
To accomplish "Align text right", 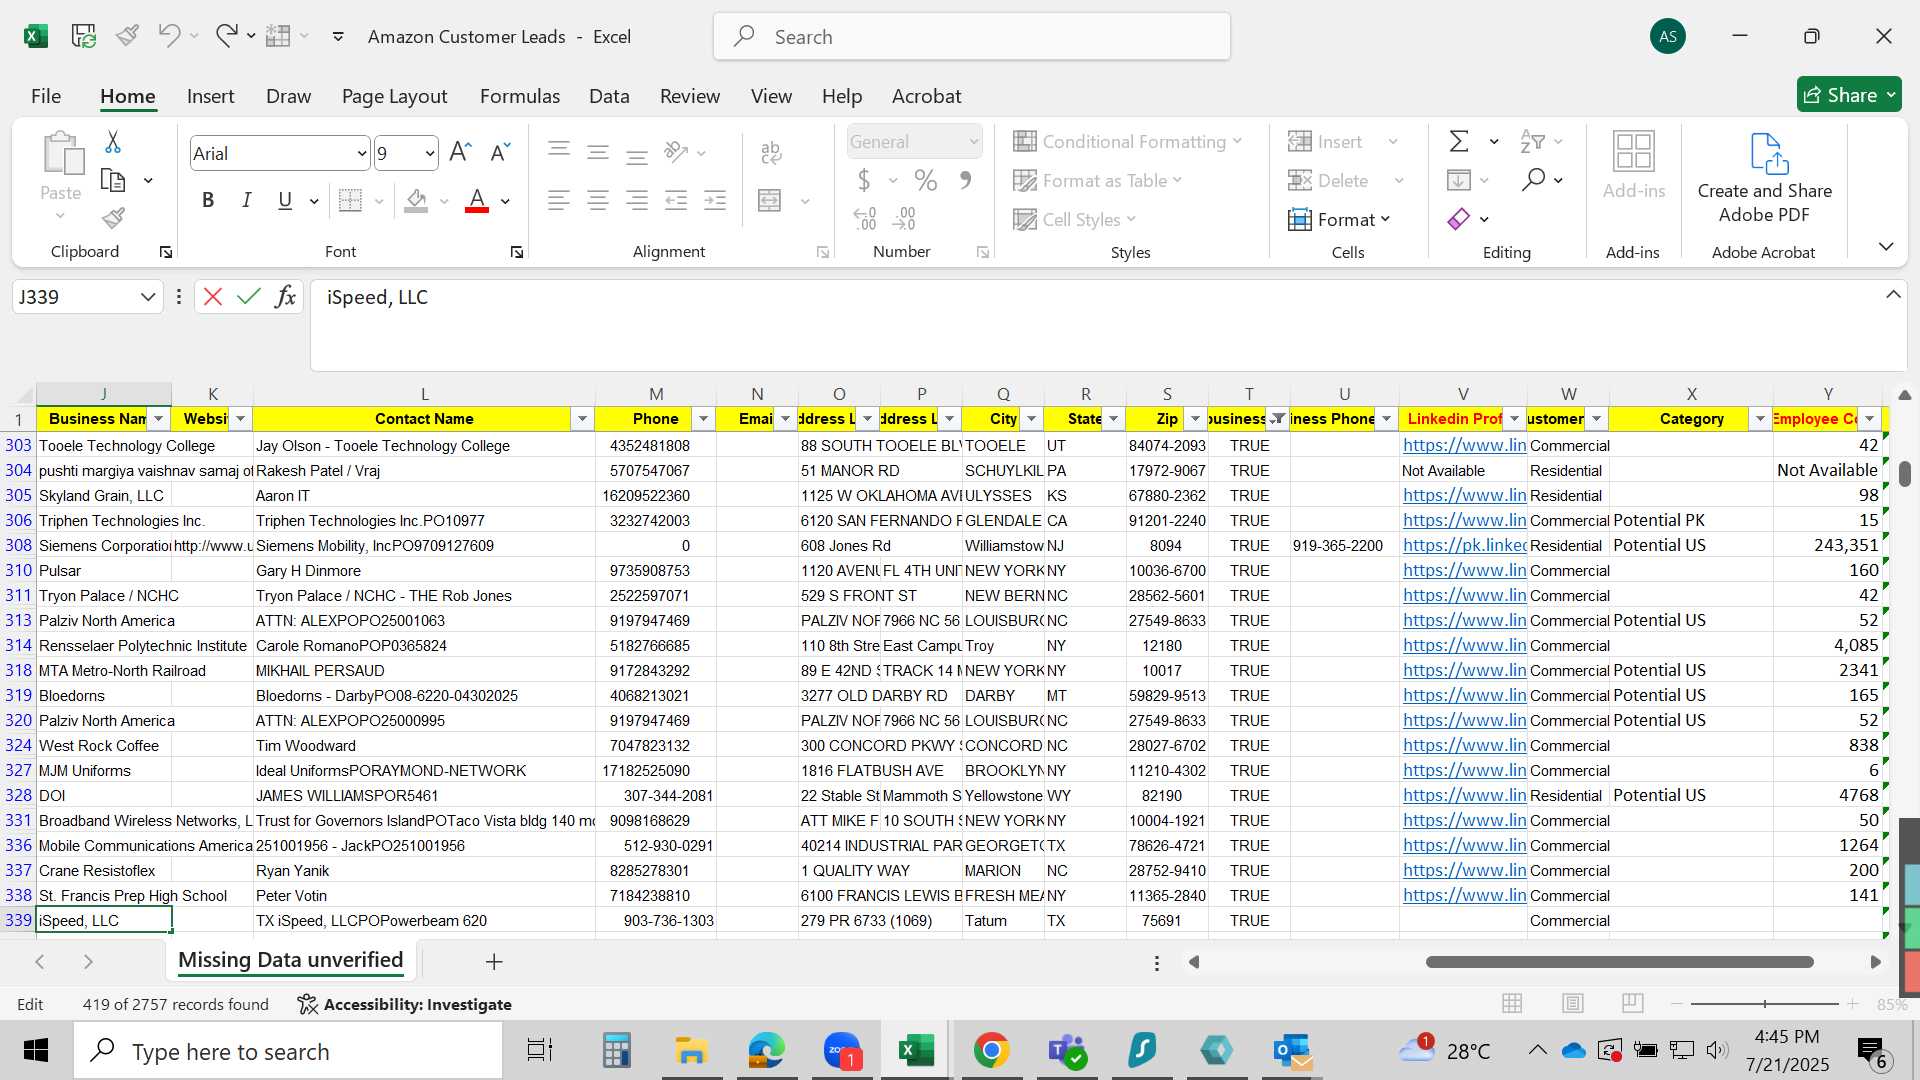I will [x=637, y=201].
